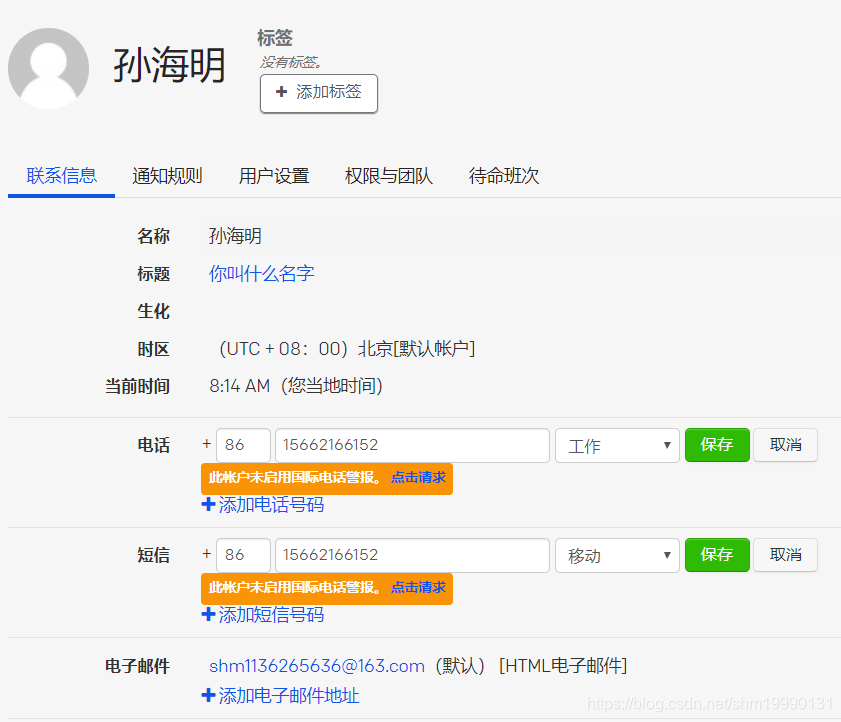The height and width of the screenshot is (722, 841).
Task: Select the 待命班次 tab
Action: click(504, 176)
